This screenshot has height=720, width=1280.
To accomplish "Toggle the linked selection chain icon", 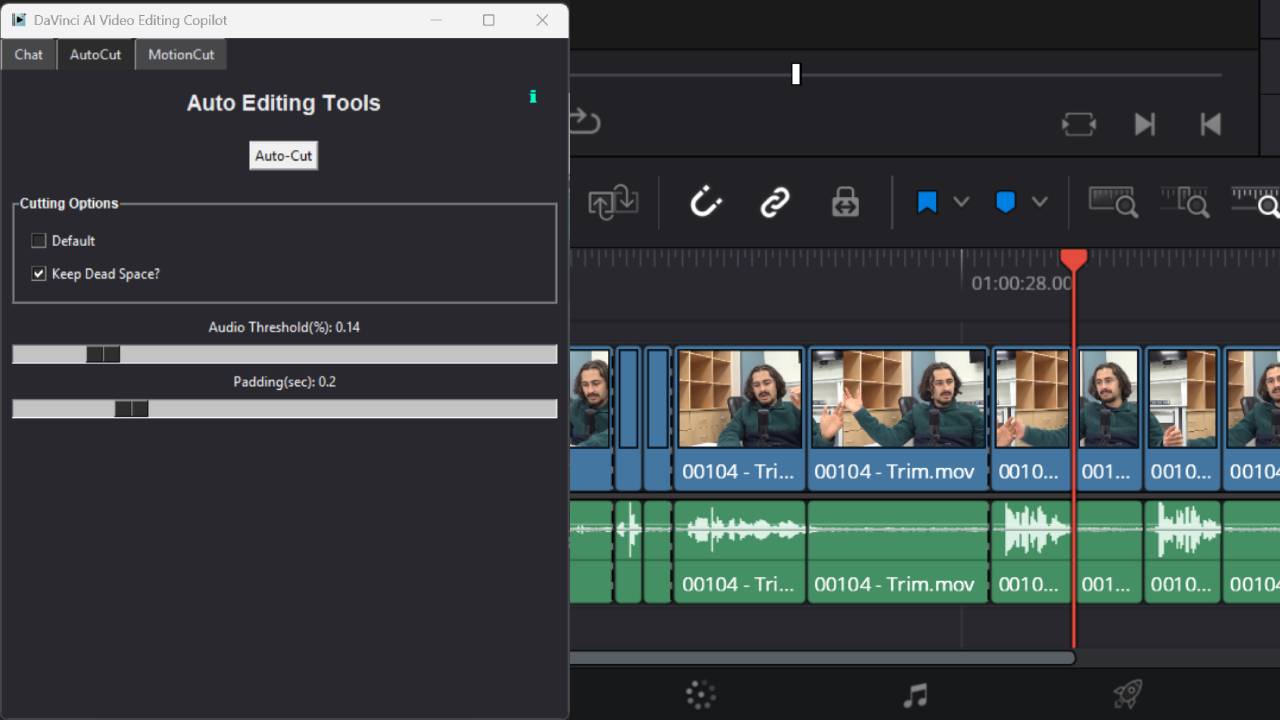I will [x=775, y=203].
